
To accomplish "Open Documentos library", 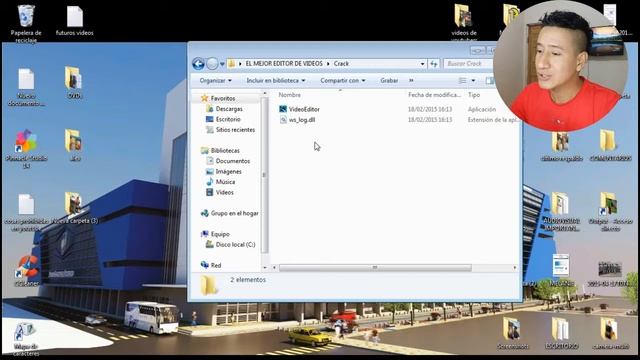I will 233,161.
